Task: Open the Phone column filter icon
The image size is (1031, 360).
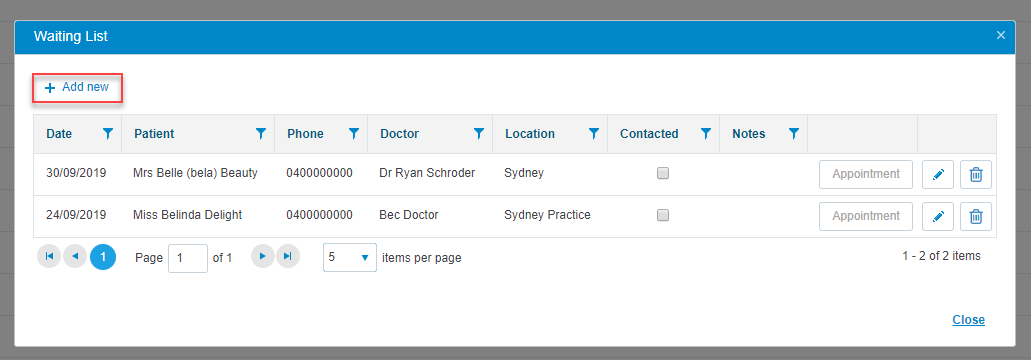Action: tap(354, 133)
